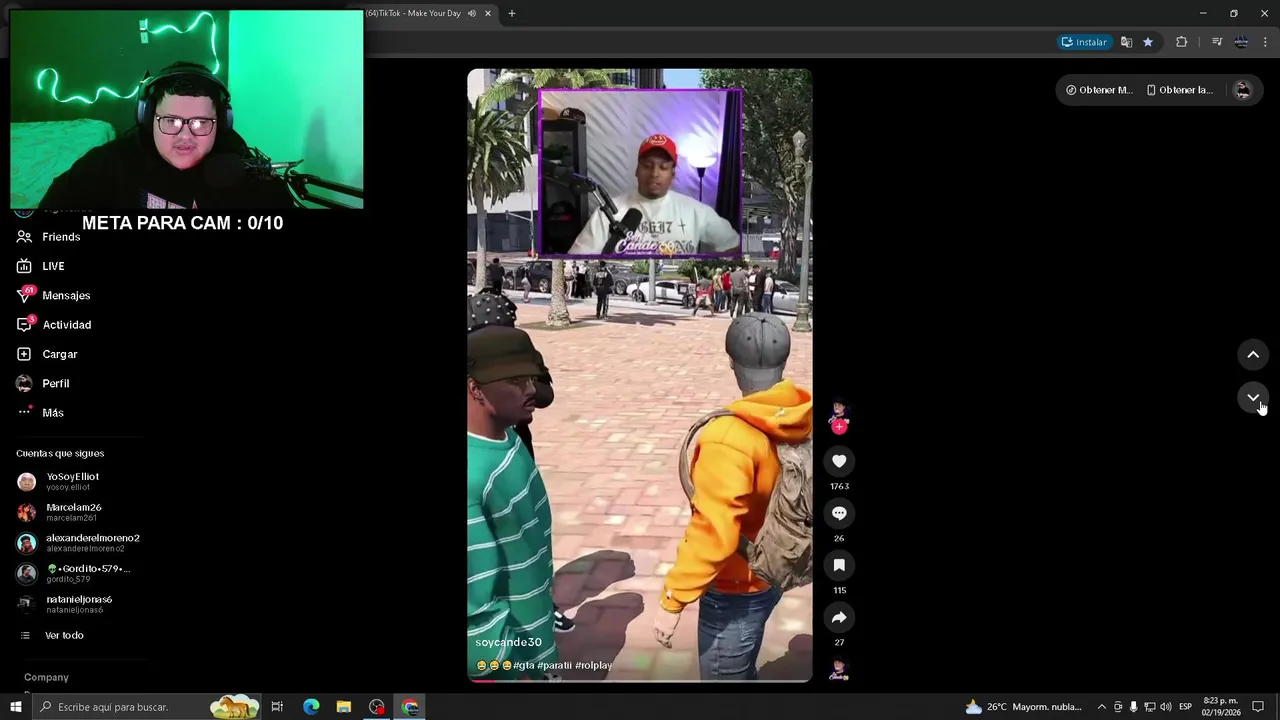Image resolution: width=1280 pixels, height=720 pixels.
Task: Open Cargar in the sidebar
Action: click(x=47, y=354)
